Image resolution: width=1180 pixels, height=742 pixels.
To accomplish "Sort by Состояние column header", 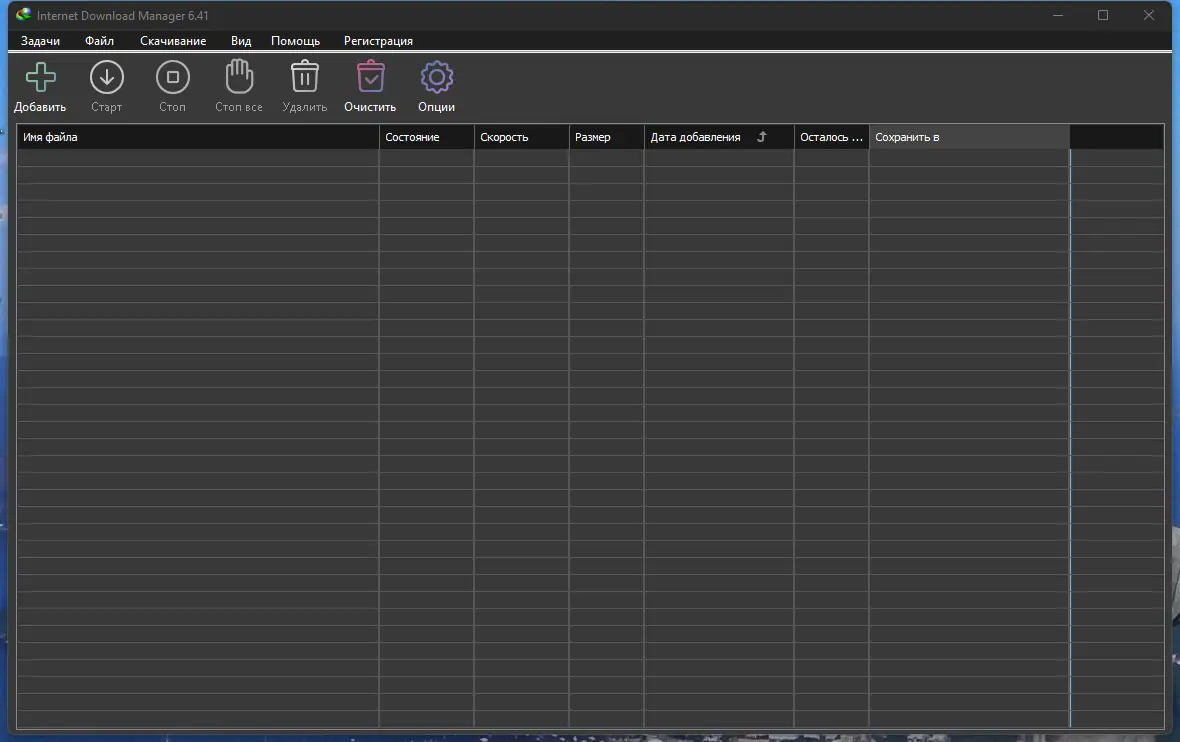I will coord(427,137).
